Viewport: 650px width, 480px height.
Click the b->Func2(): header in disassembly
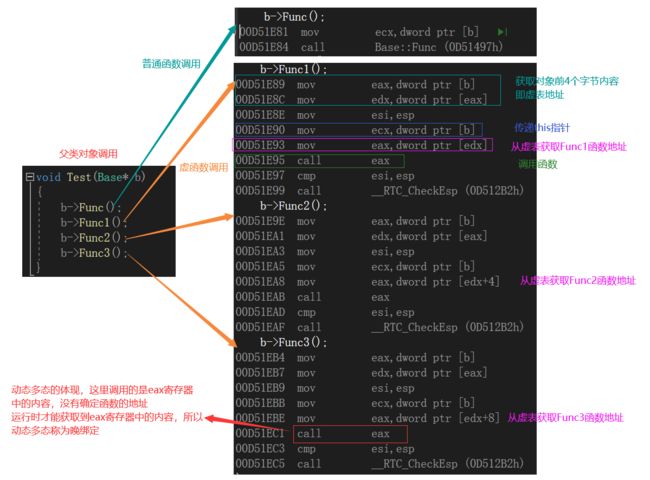pyautogui.click(x=293, y=206)
